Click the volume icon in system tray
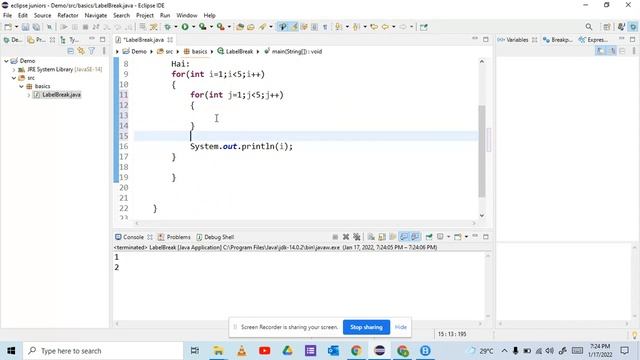640x360 pixels. pyautogui.click(x=550, y=351)
